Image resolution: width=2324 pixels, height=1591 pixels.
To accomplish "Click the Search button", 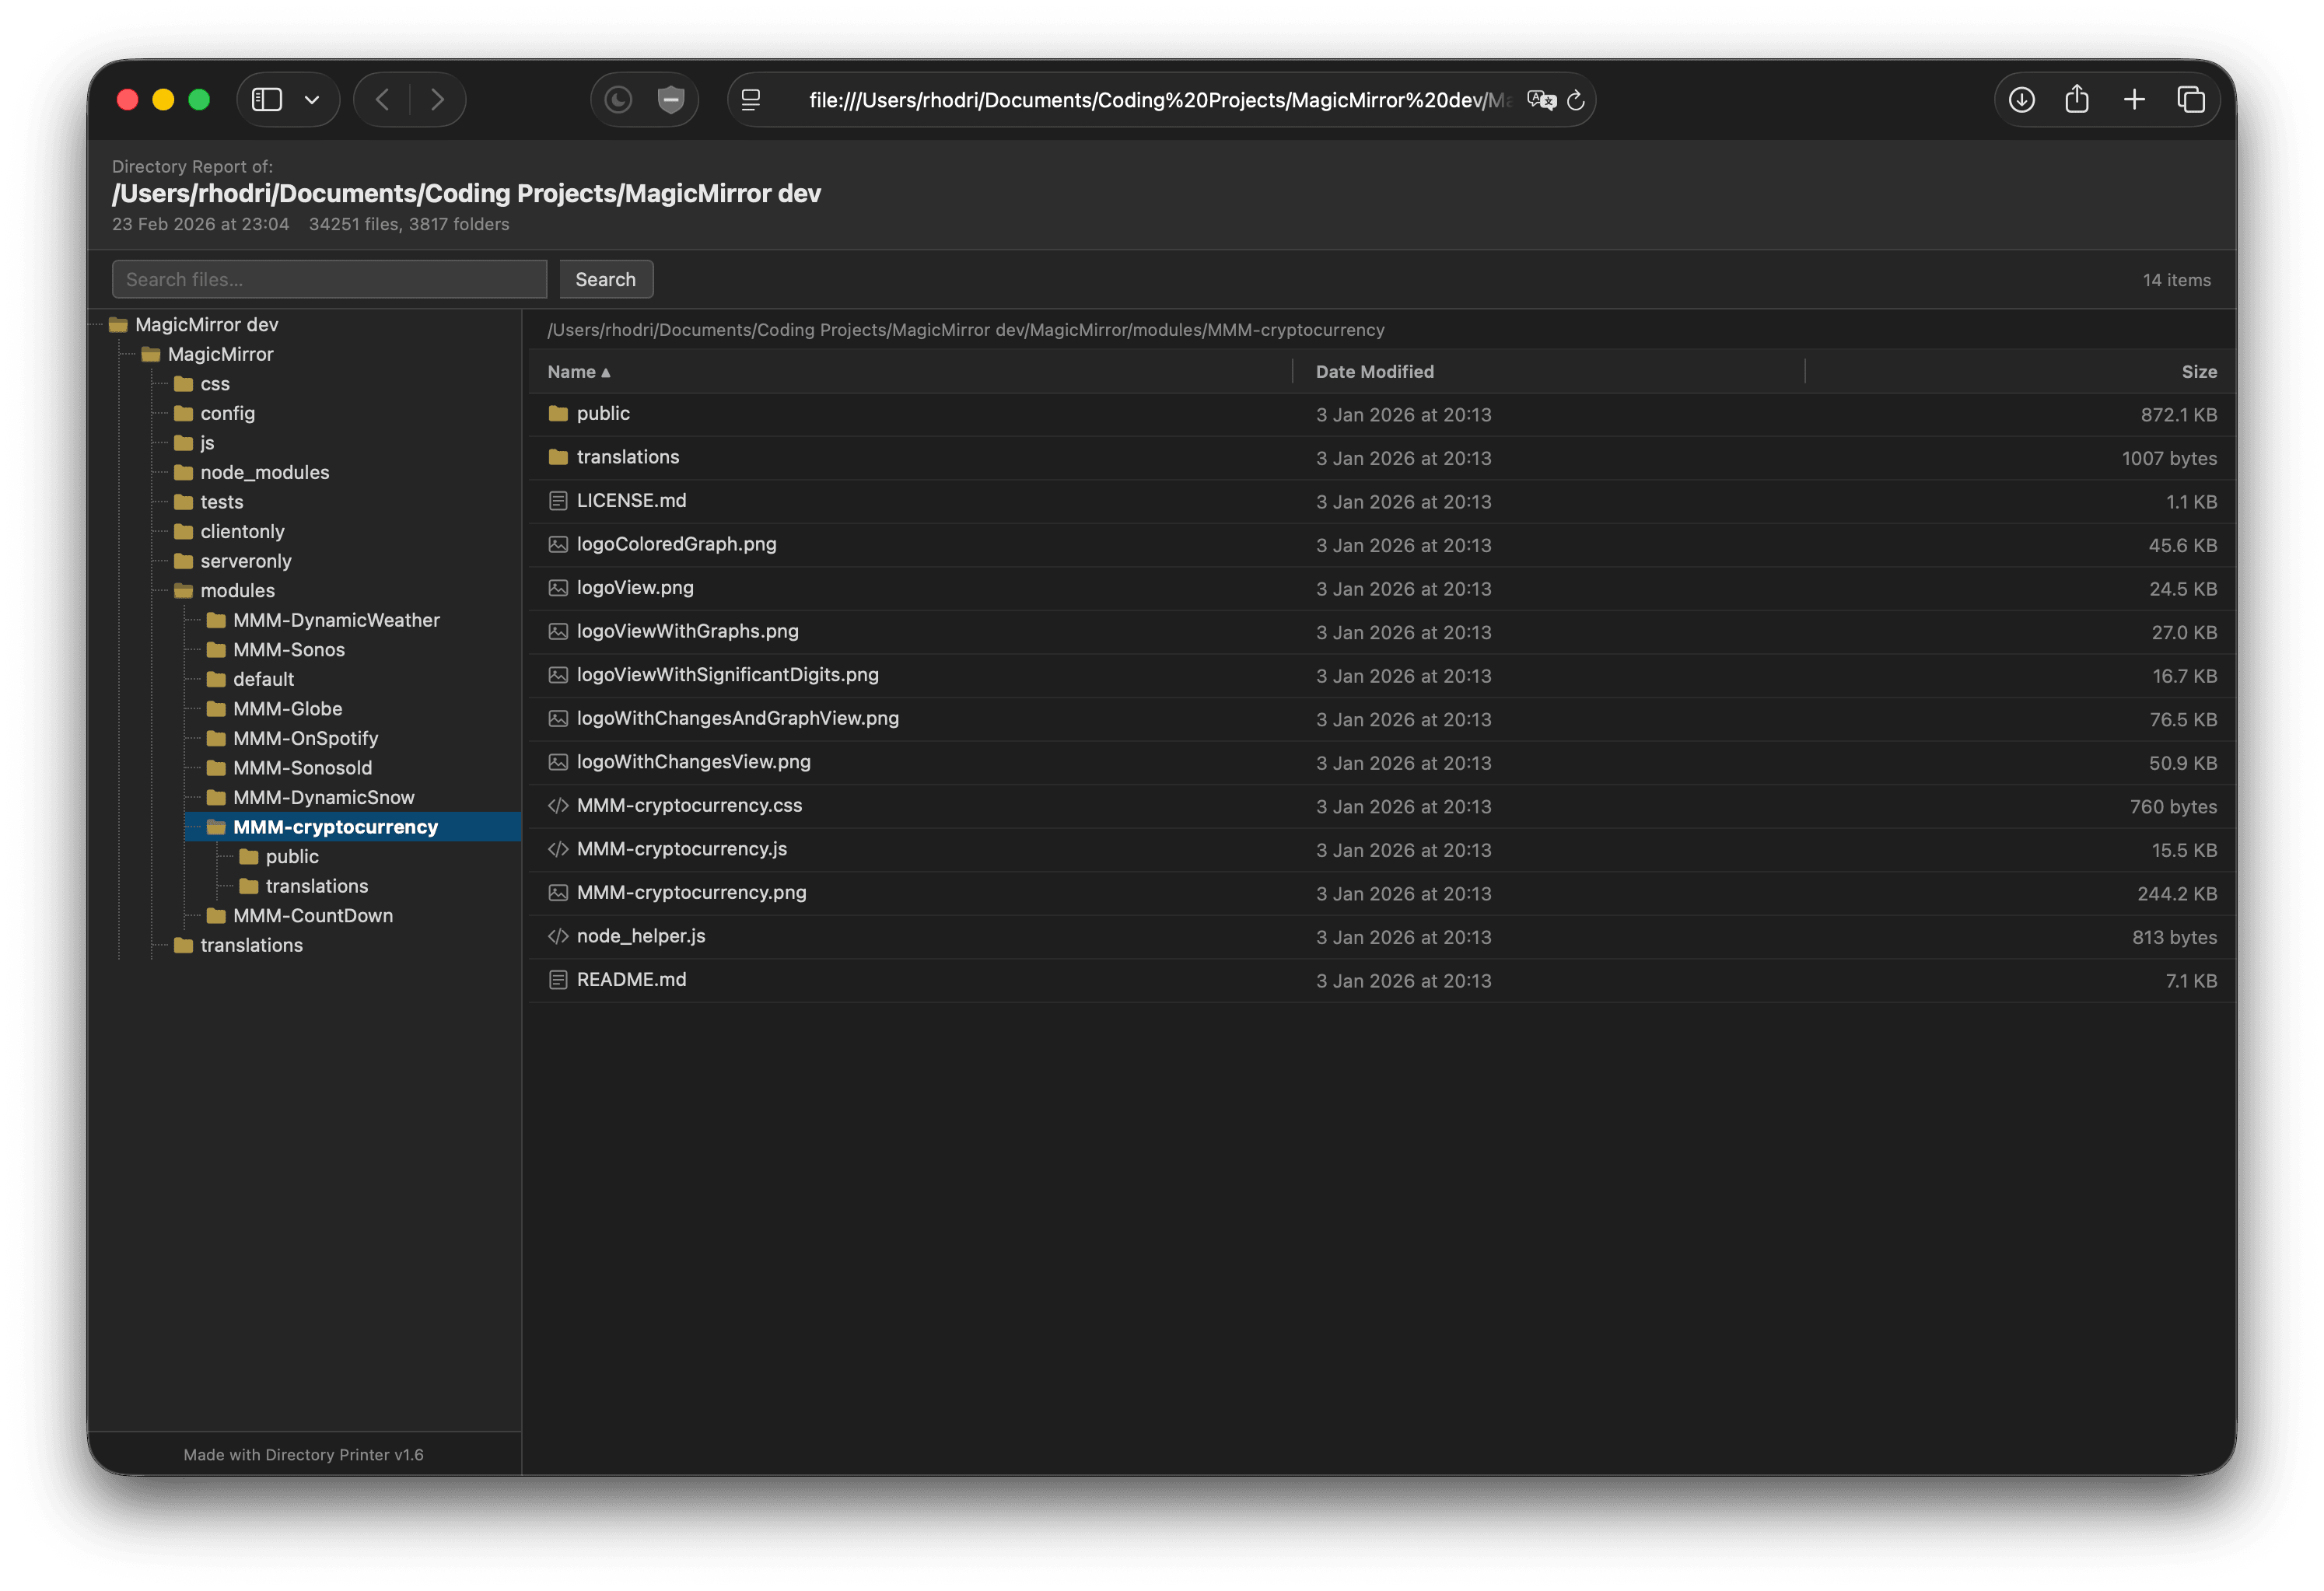I will pos(605,280).
